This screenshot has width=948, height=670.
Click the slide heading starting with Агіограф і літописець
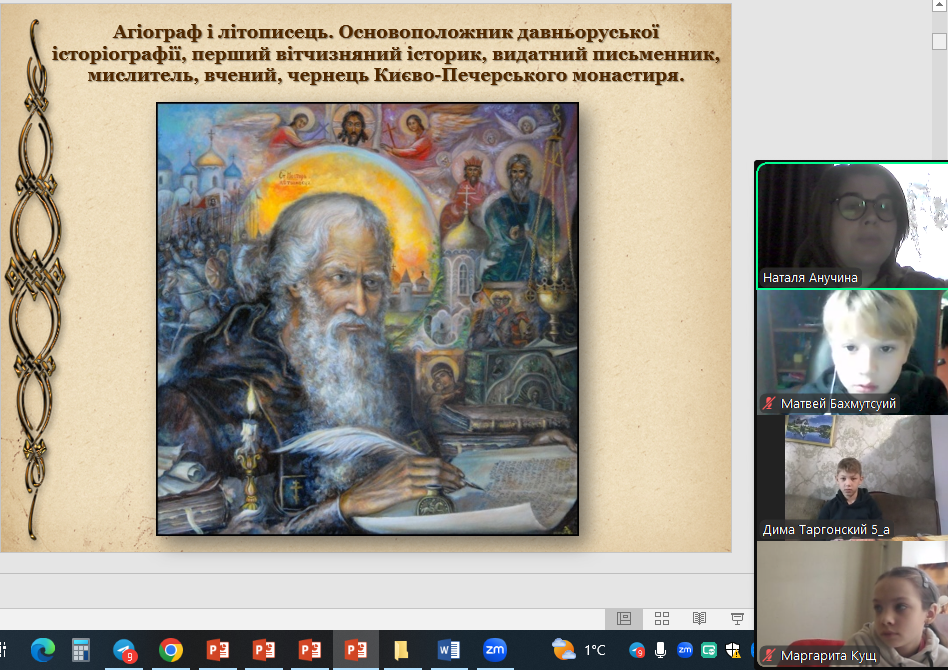point(386,54)
